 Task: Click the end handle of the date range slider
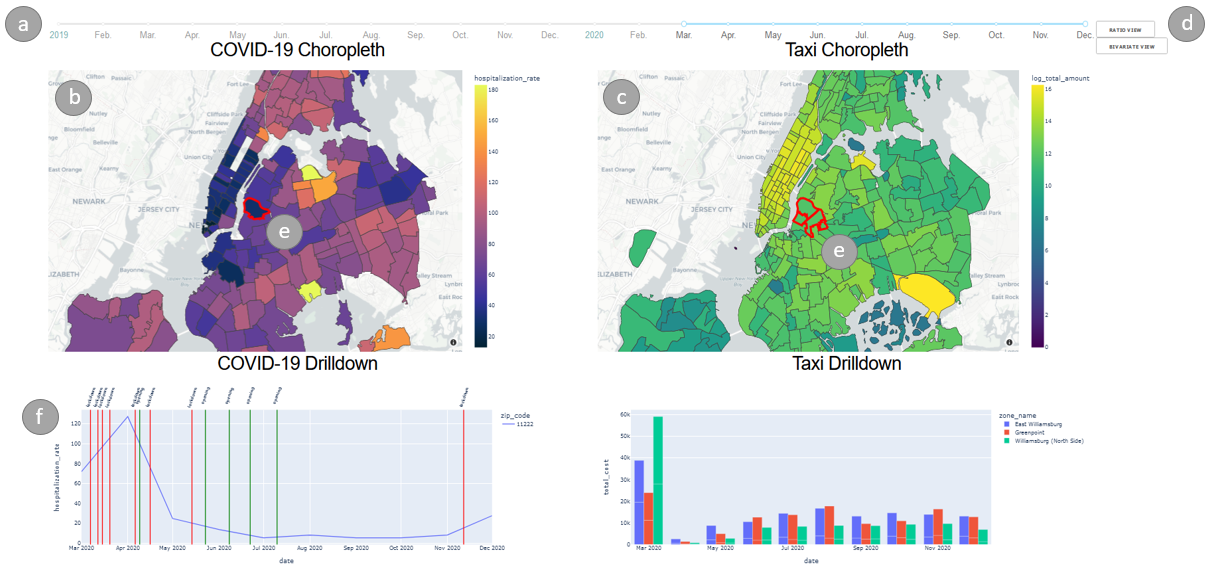coord(1085,23)
